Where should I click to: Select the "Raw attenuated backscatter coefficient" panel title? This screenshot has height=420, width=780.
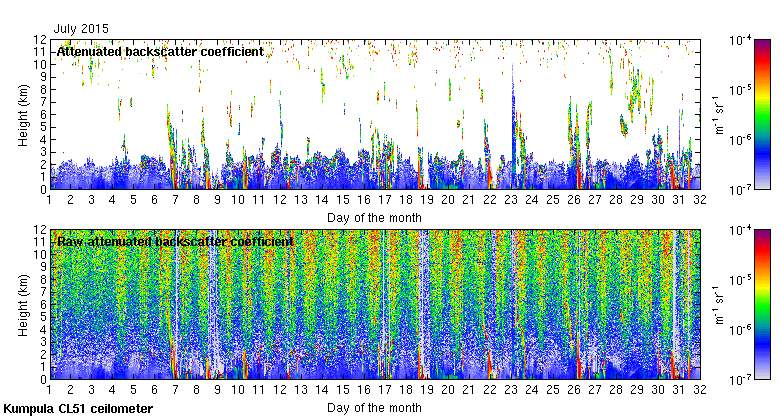coord(174,241)
